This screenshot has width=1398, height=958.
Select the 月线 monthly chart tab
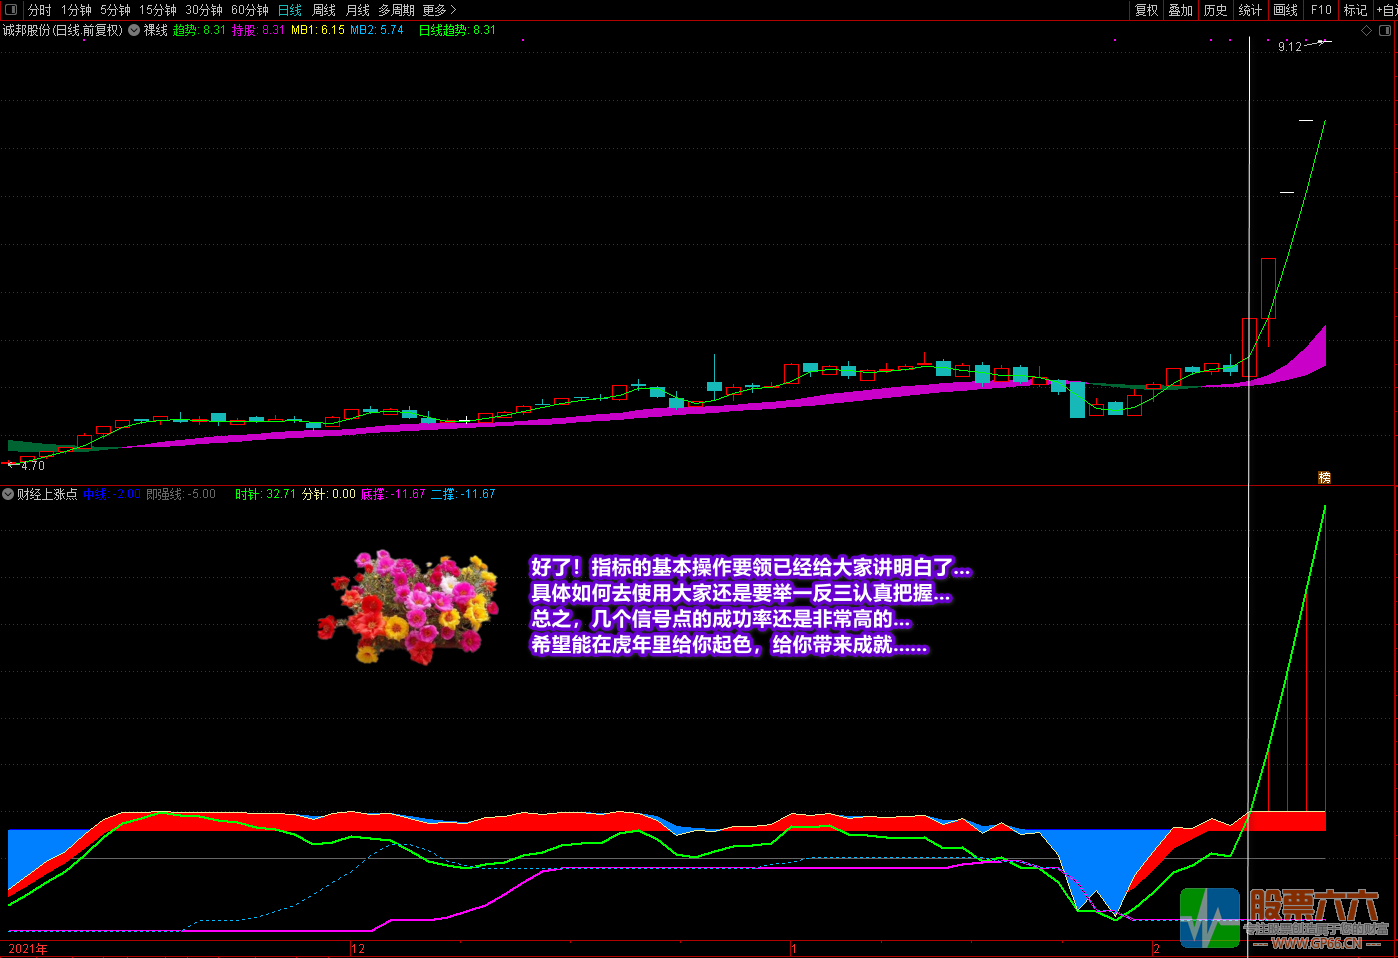click(358, 10)
